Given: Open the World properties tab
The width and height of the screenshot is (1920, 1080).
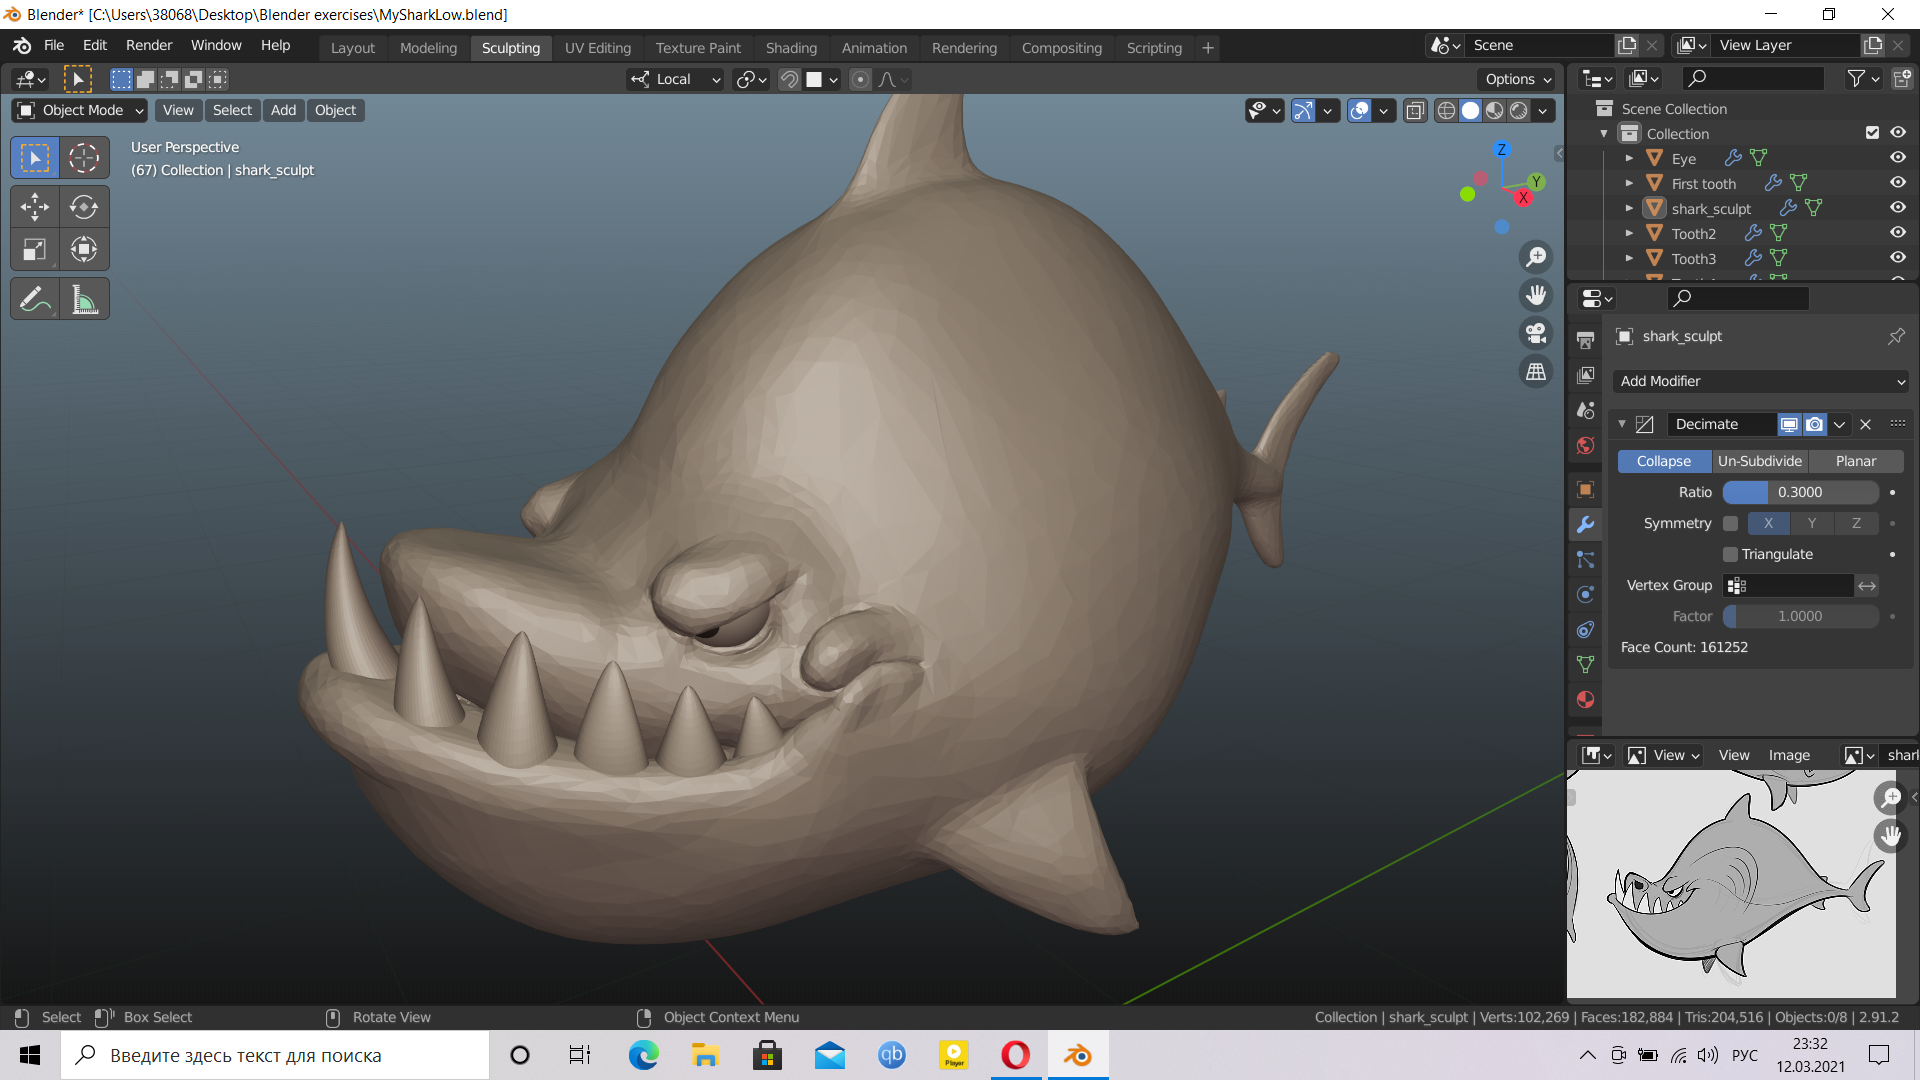Looking at the screenshot, I should click(x=1585, y=446).
